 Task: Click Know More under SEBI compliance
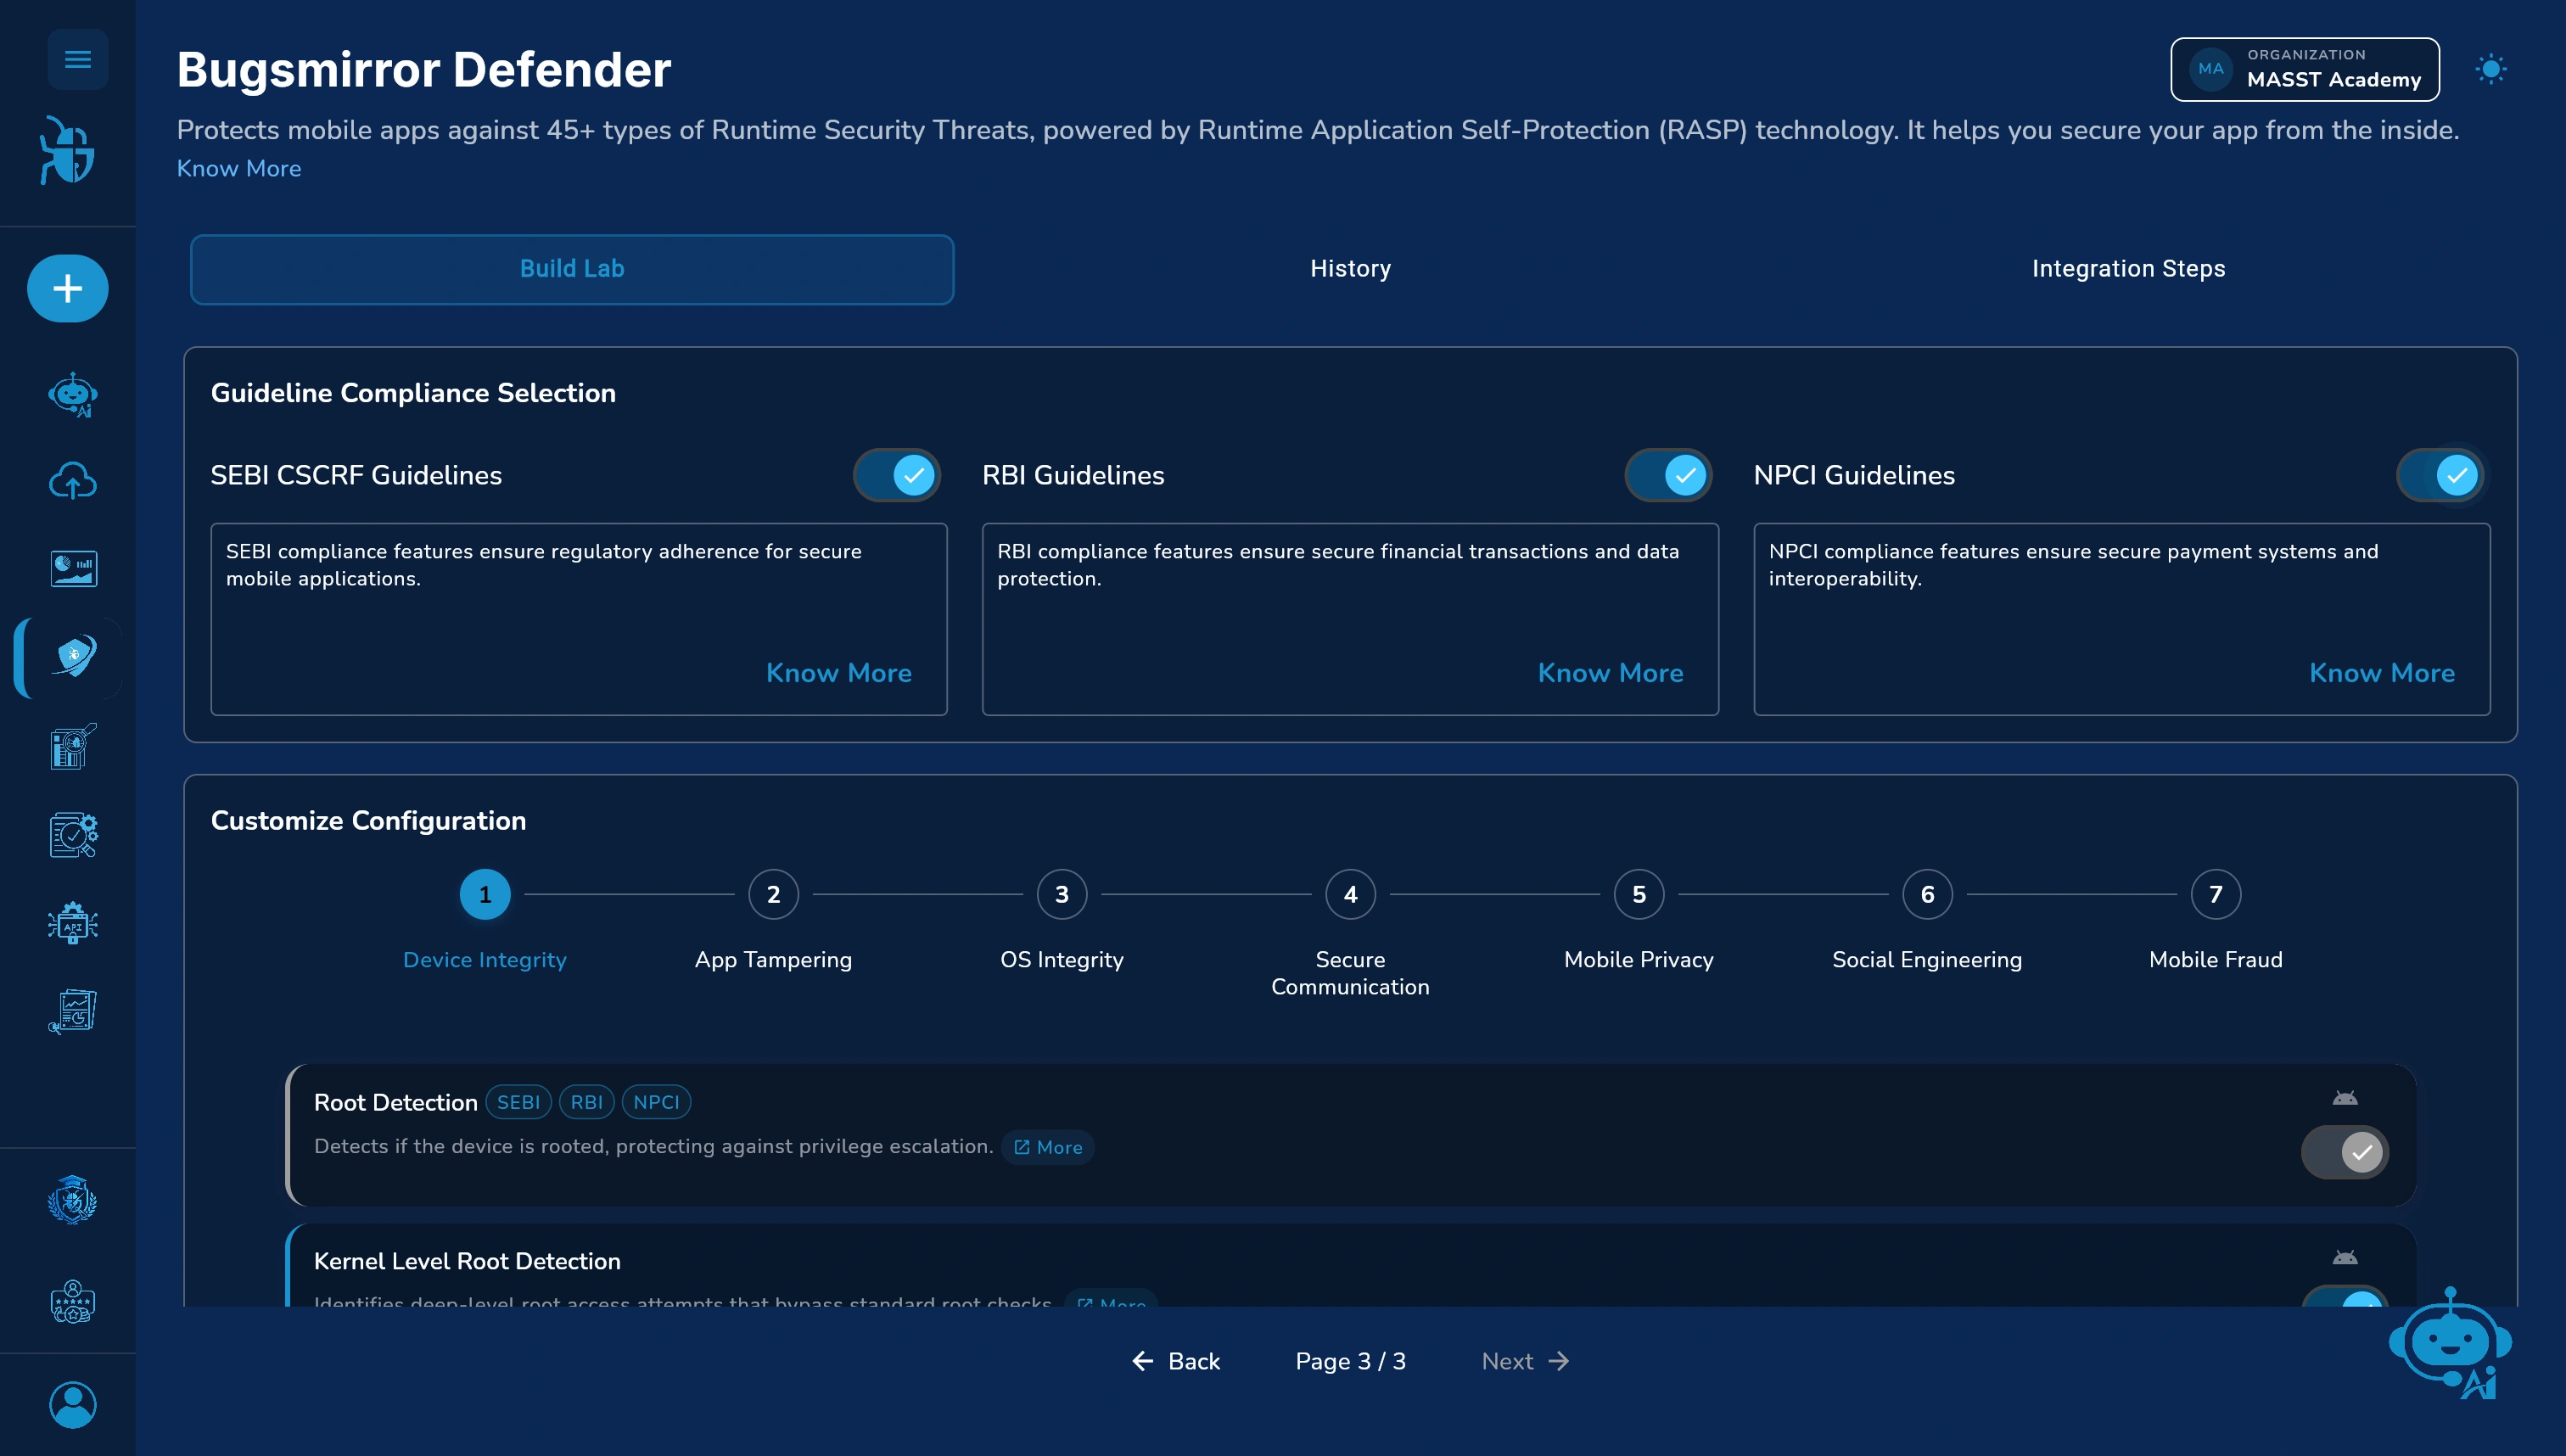click(x=838, y=672)
